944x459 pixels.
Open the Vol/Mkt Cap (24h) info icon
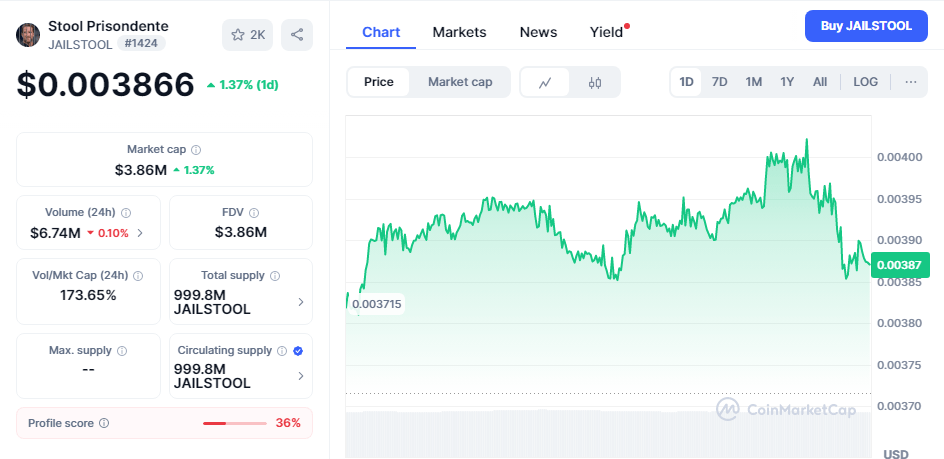138,276
